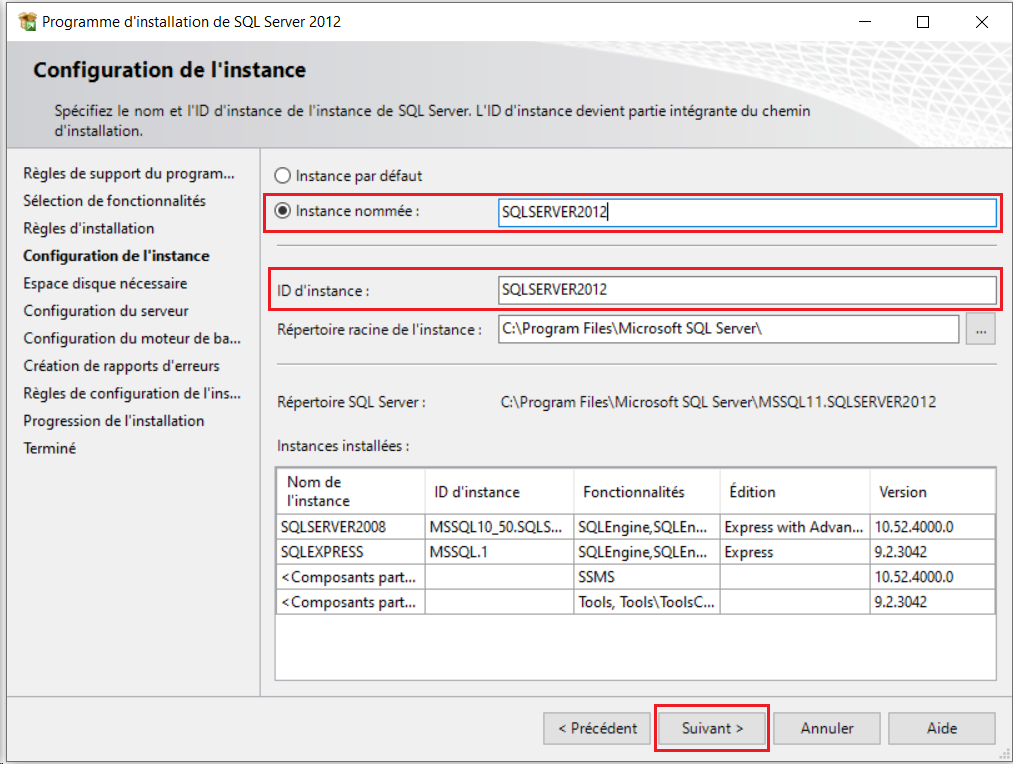This screenshot has height=764, width=1013.
Task: Select the SQLEXPRESS instance row
Action: pyautogui.click(x=636, y=552)
